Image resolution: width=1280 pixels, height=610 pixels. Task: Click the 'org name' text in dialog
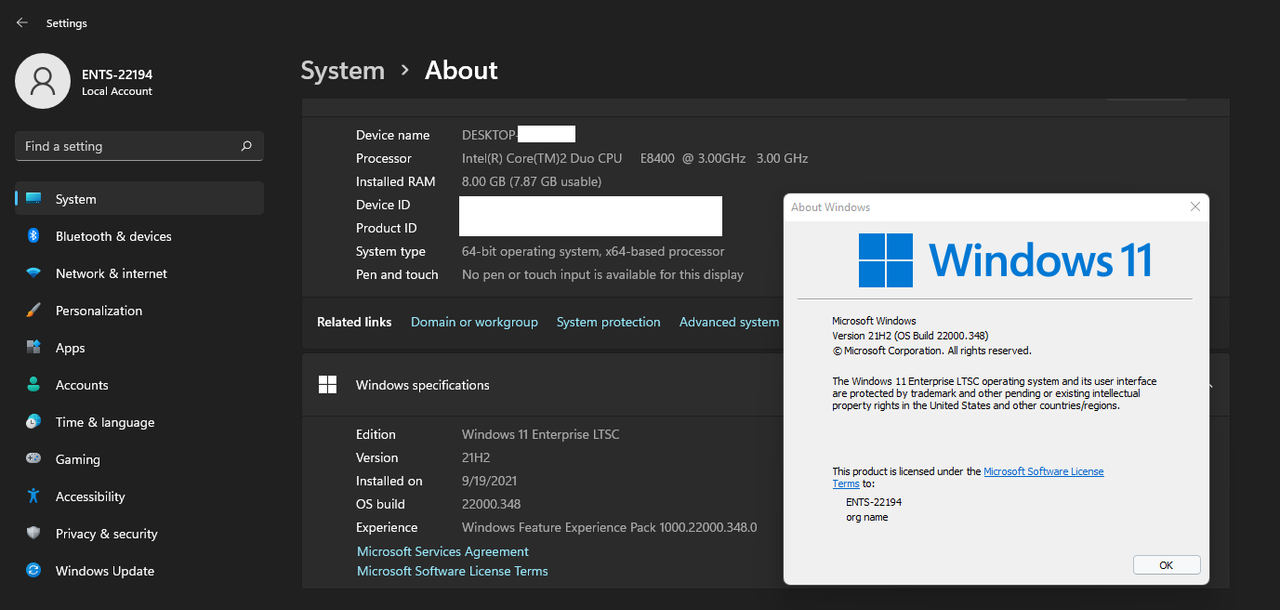pos(867,517)
